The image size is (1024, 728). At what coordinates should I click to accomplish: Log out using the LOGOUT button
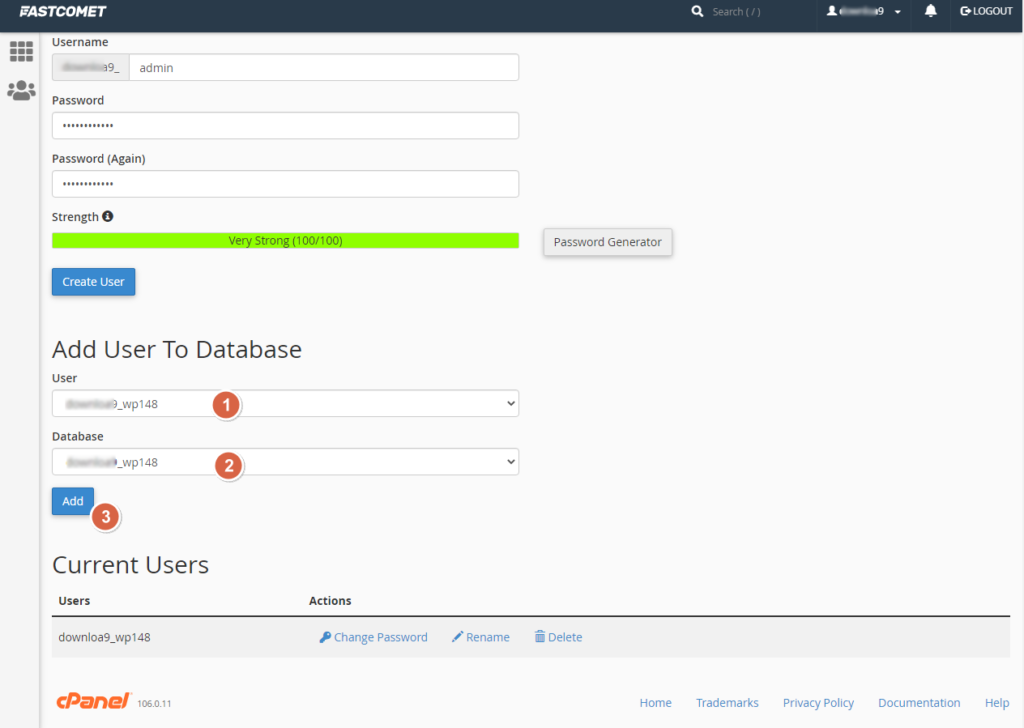(x=986, y=11)
